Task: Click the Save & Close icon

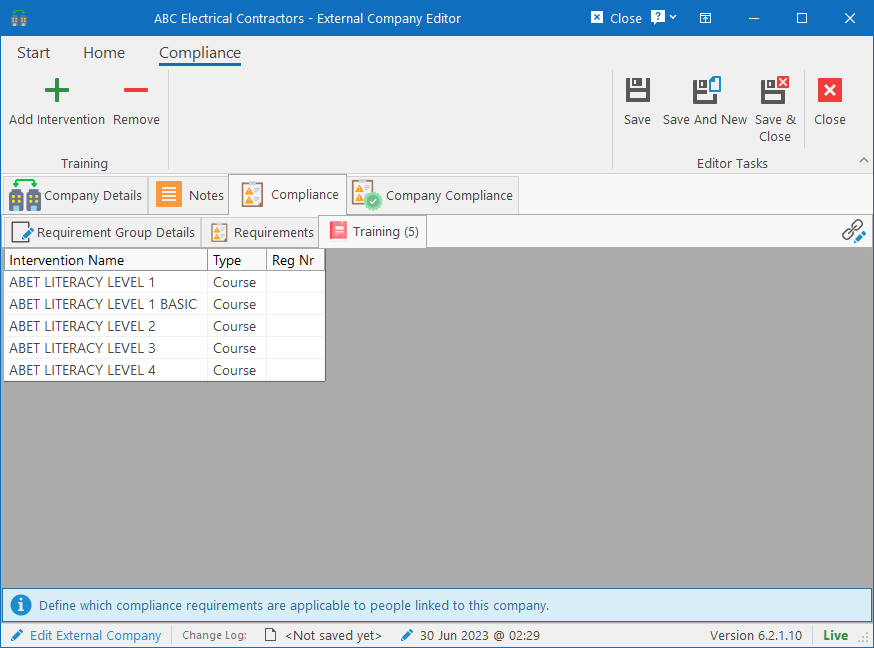Action: (x=775, y=90)
